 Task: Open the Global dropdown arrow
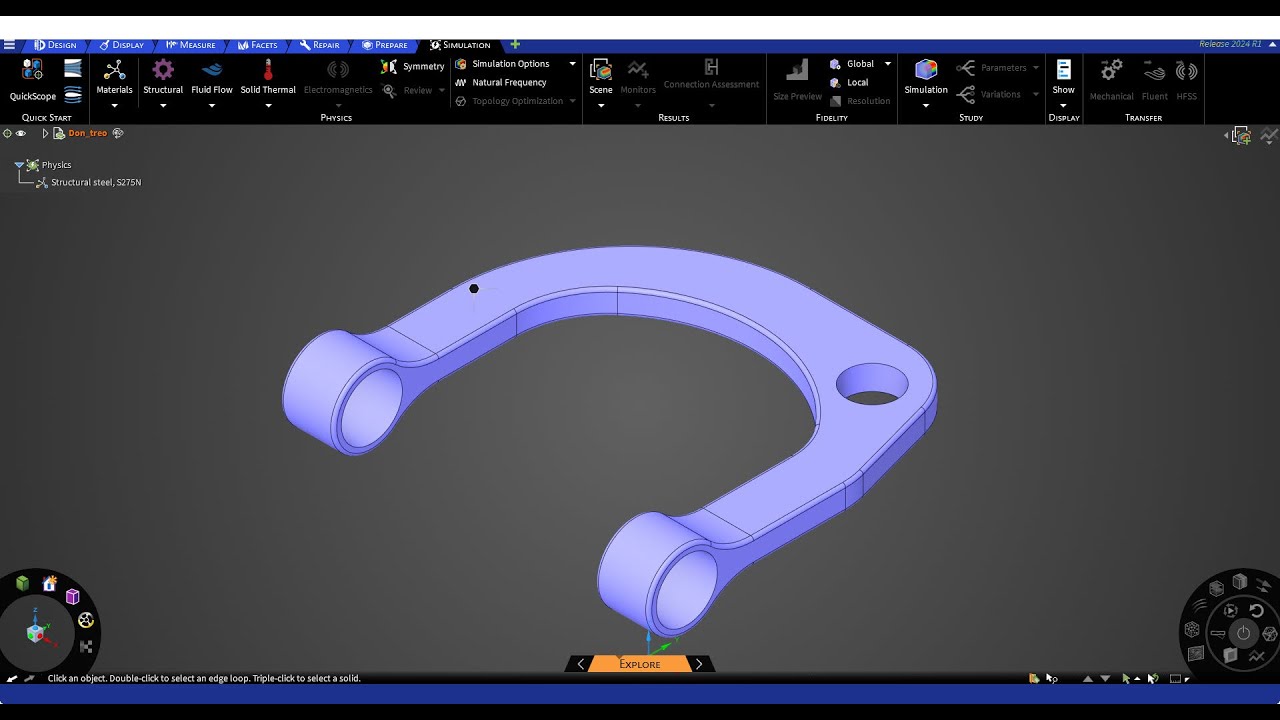coord(887,64)
